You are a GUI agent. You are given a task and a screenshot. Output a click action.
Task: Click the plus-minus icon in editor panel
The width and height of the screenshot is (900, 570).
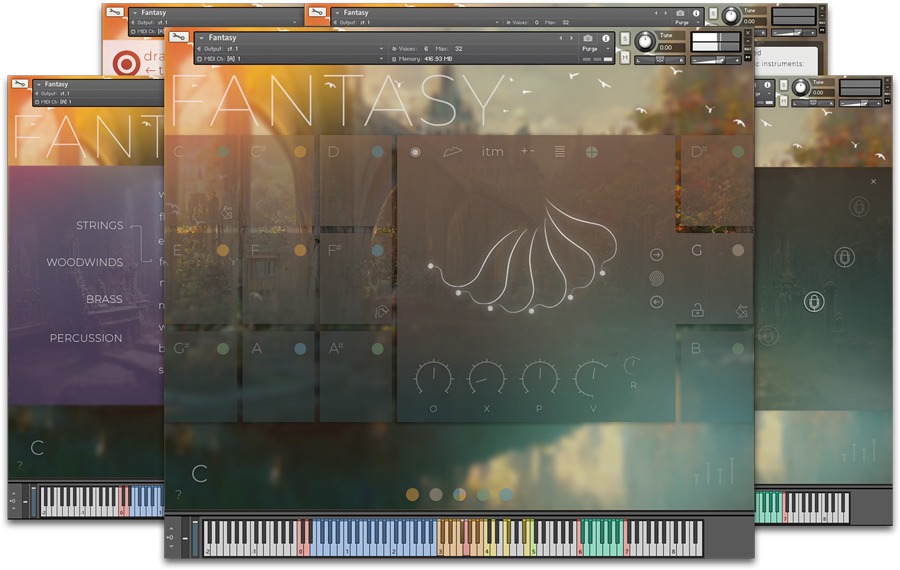point(527,152)
